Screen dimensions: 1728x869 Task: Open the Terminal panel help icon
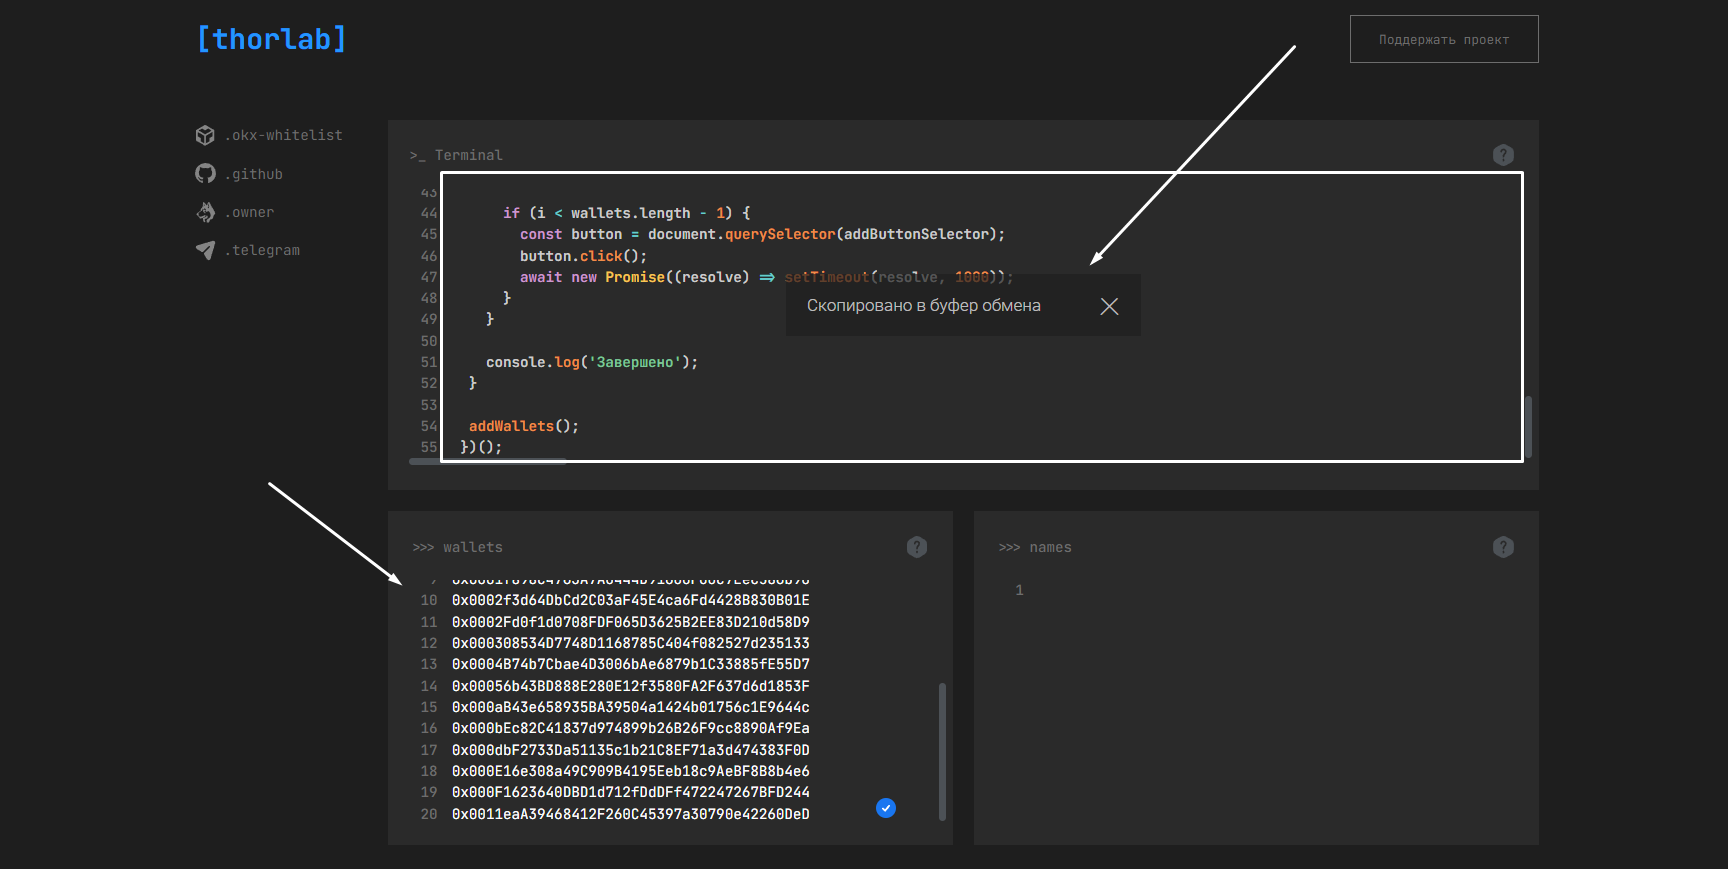pos(1503,155)
